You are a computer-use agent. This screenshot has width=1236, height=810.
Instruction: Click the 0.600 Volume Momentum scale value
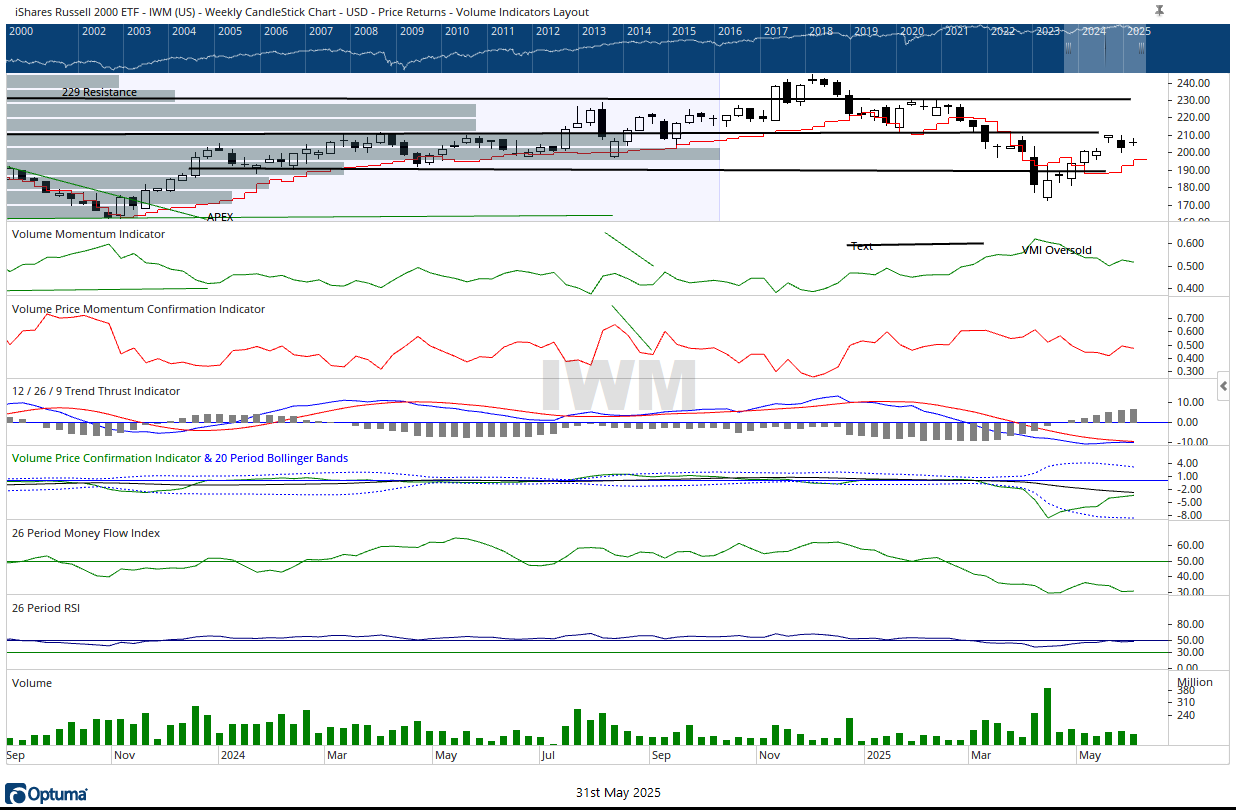(x=1191, y=243)
